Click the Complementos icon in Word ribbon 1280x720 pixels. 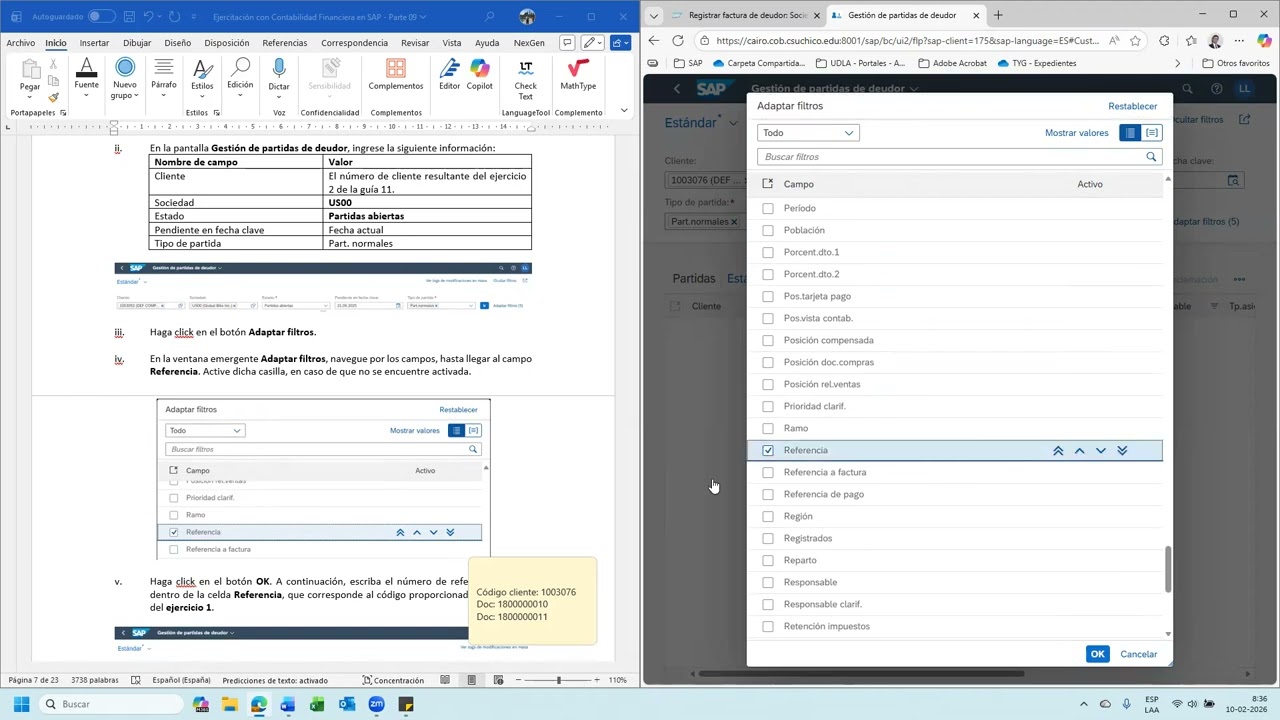396,74
